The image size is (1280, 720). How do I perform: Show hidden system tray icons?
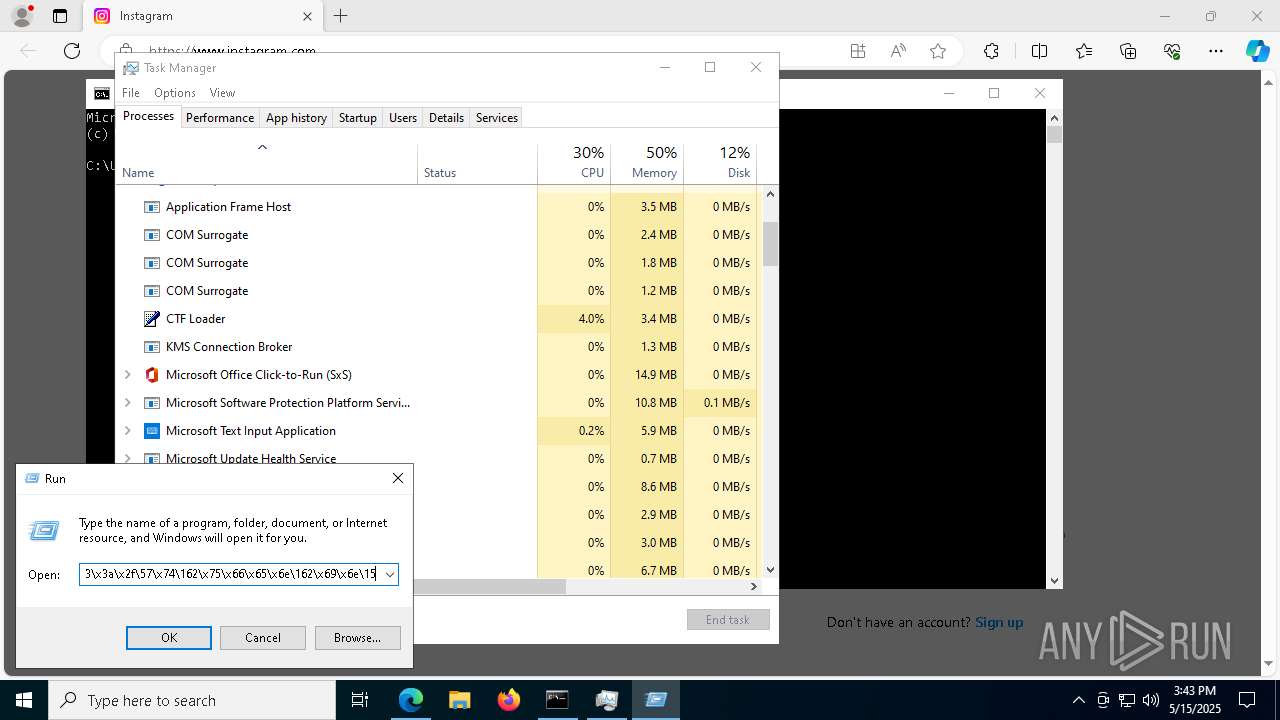click(1078, 700)
